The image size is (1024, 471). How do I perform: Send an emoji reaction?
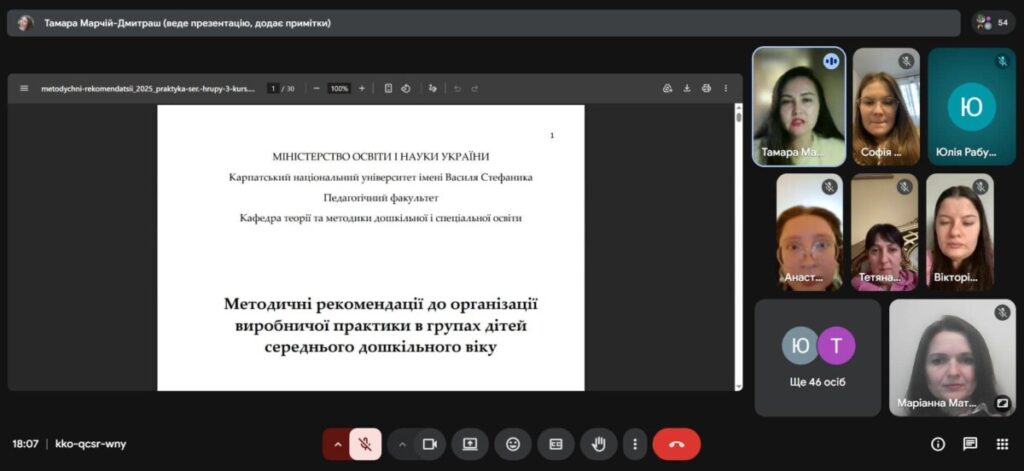tap(513, 444)
